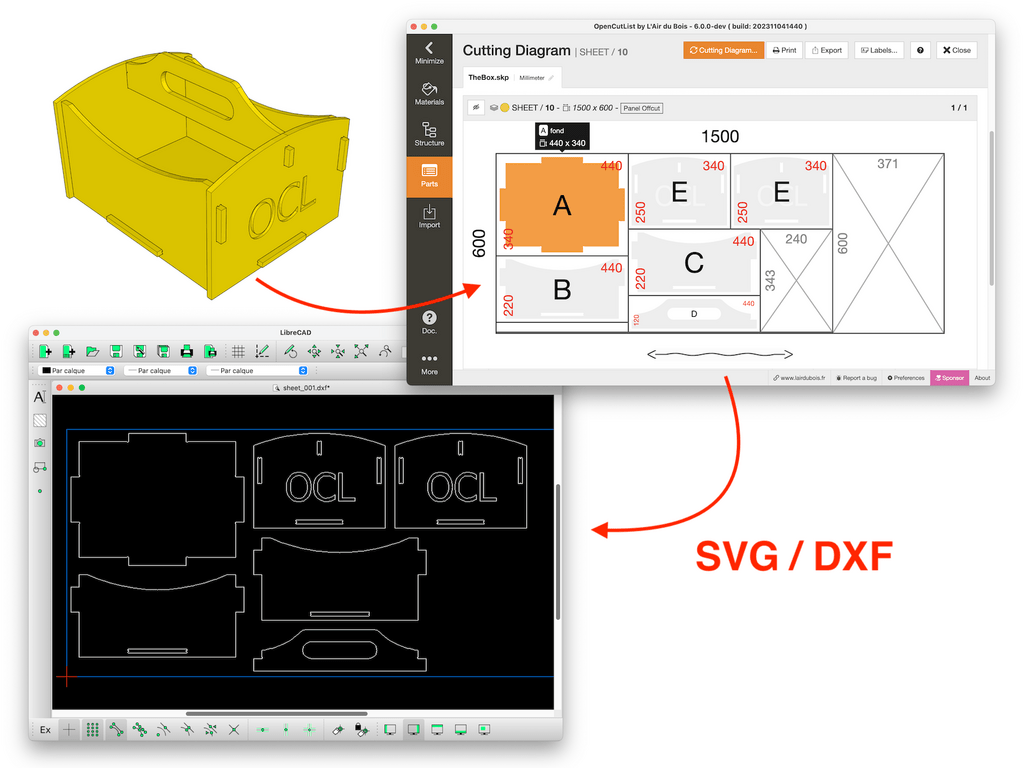The height and width of the screenshot is (768, 1024).
Task: Open the middle line width Par calque dropdown
Action: tap(162, 370)
